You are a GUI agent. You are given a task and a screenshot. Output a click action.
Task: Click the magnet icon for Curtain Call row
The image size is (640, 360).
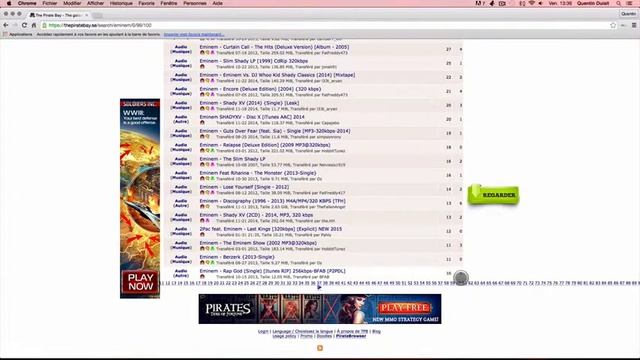202,53
